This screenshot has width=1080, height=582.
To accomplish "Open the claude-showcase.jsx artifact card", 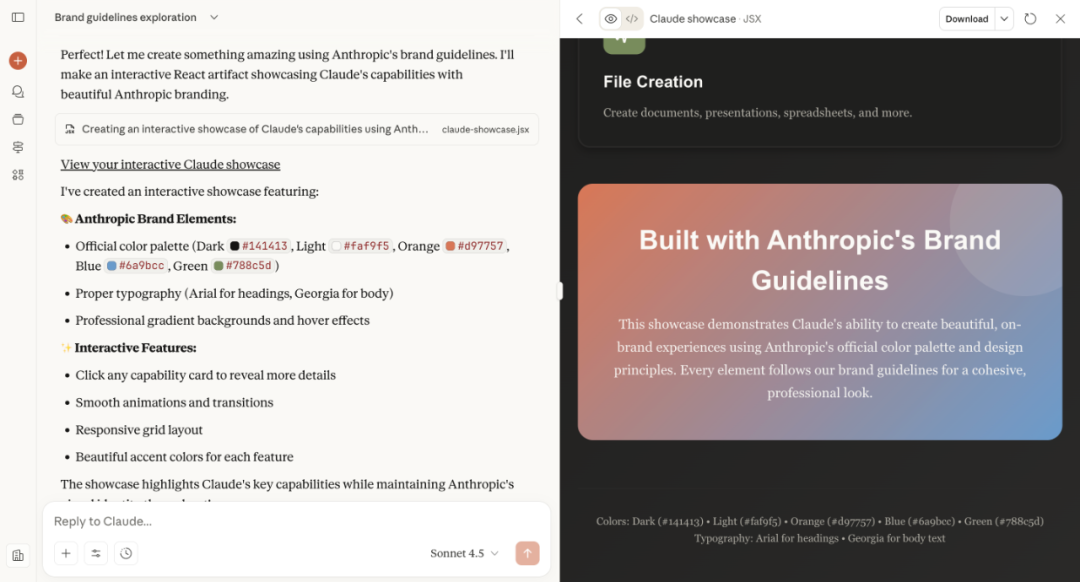I will tap(297, 129).
